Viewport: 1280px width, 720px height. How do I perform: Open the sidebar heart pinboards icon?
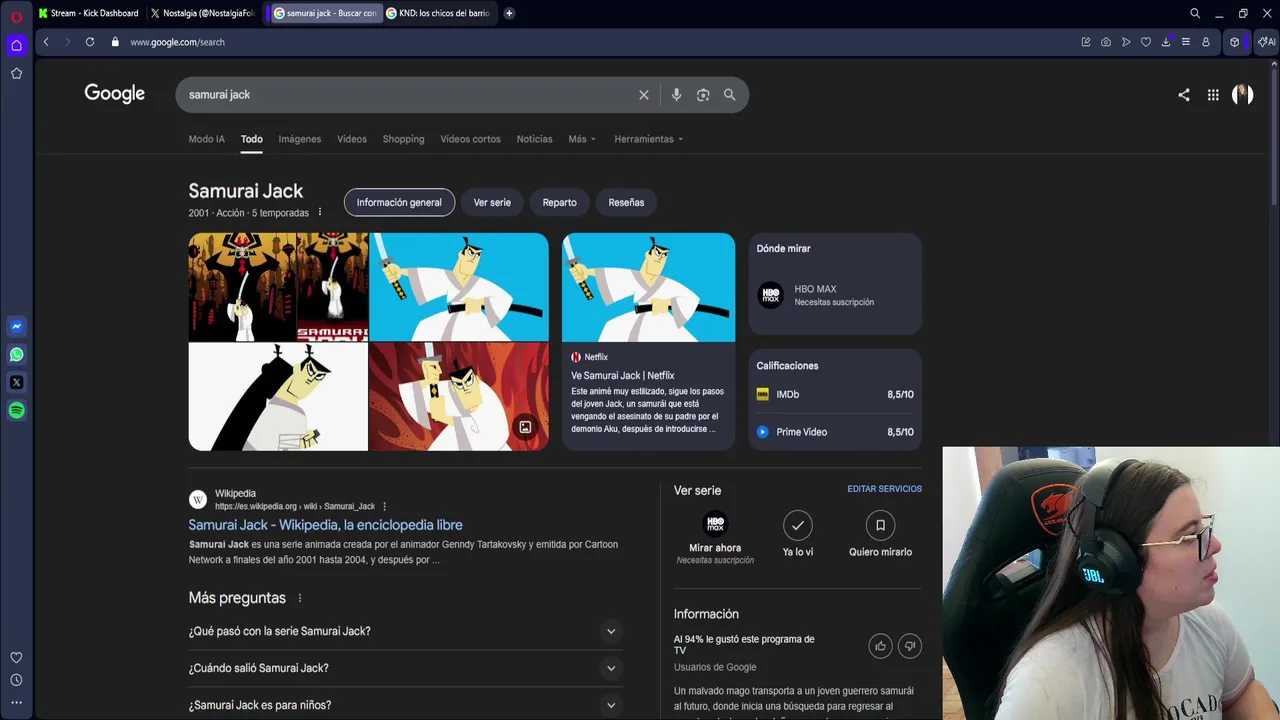click(16, 657)
